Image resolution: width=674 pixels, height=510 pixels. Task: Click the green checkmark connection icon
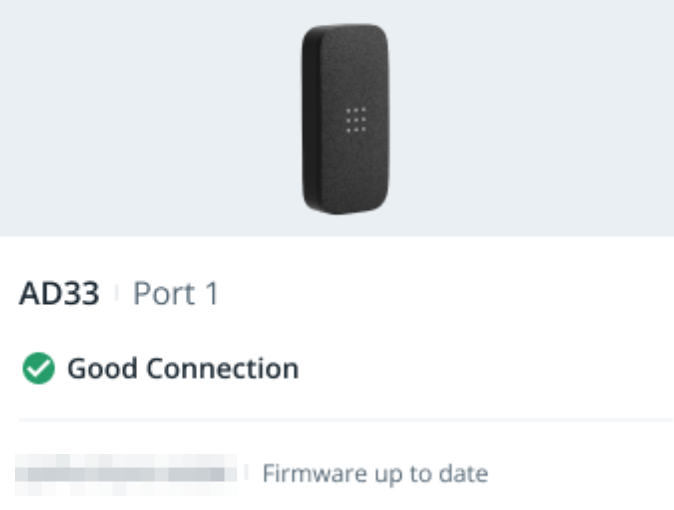38,369
